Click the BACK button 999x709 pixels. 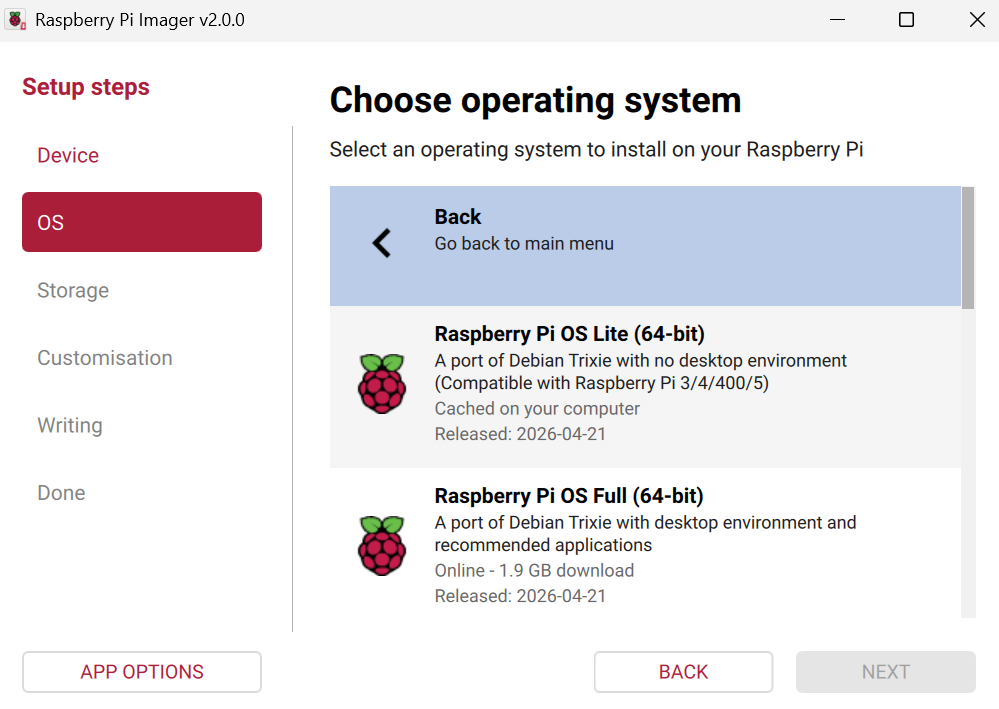(x=683, y=671)
